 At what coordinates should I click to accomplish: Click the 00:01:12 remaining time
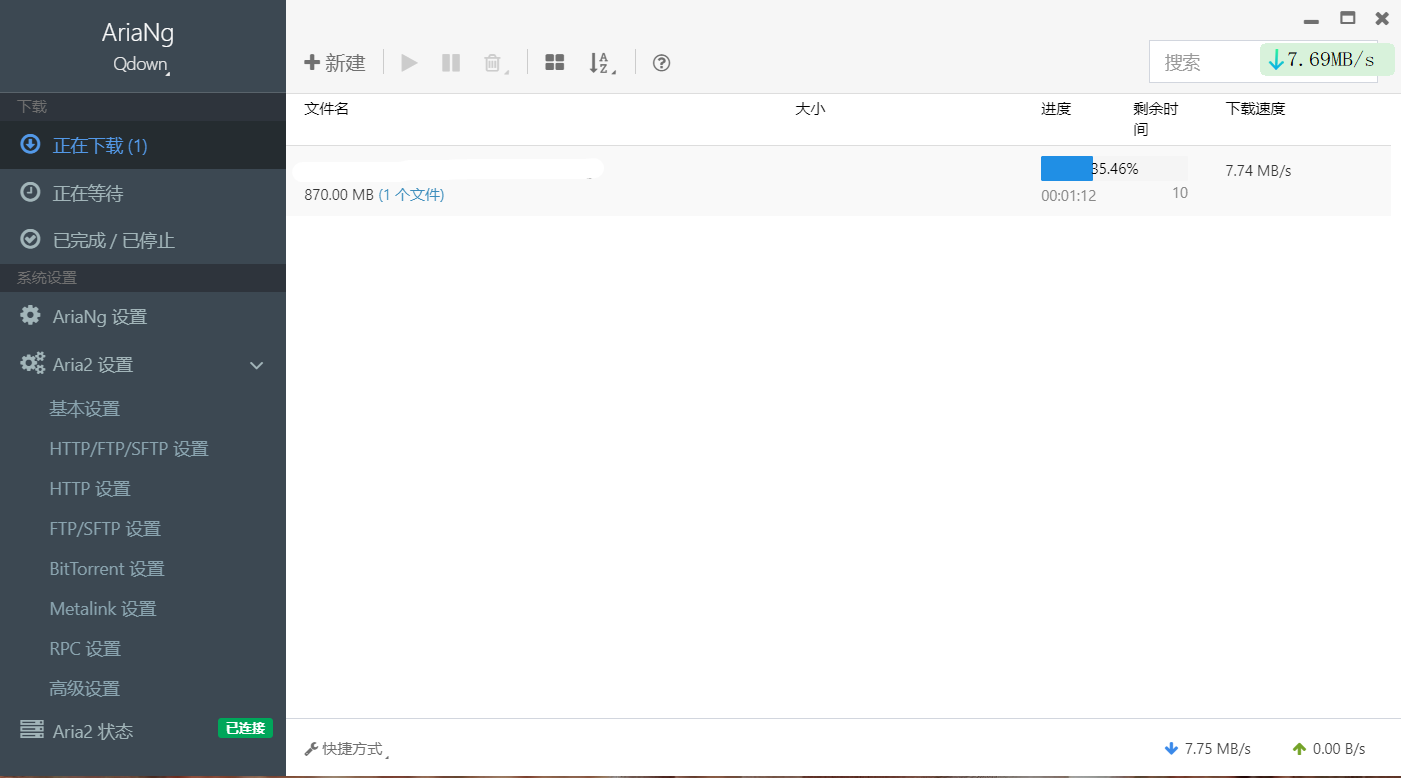[1068, 196]
